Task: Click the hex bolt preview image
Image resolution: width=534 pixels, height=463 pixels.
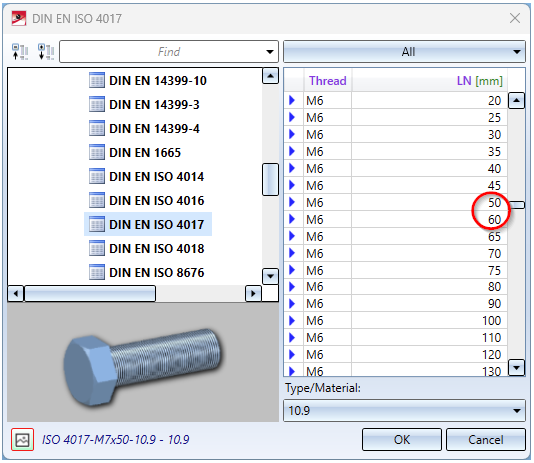Action: click(x=143, y=366)
